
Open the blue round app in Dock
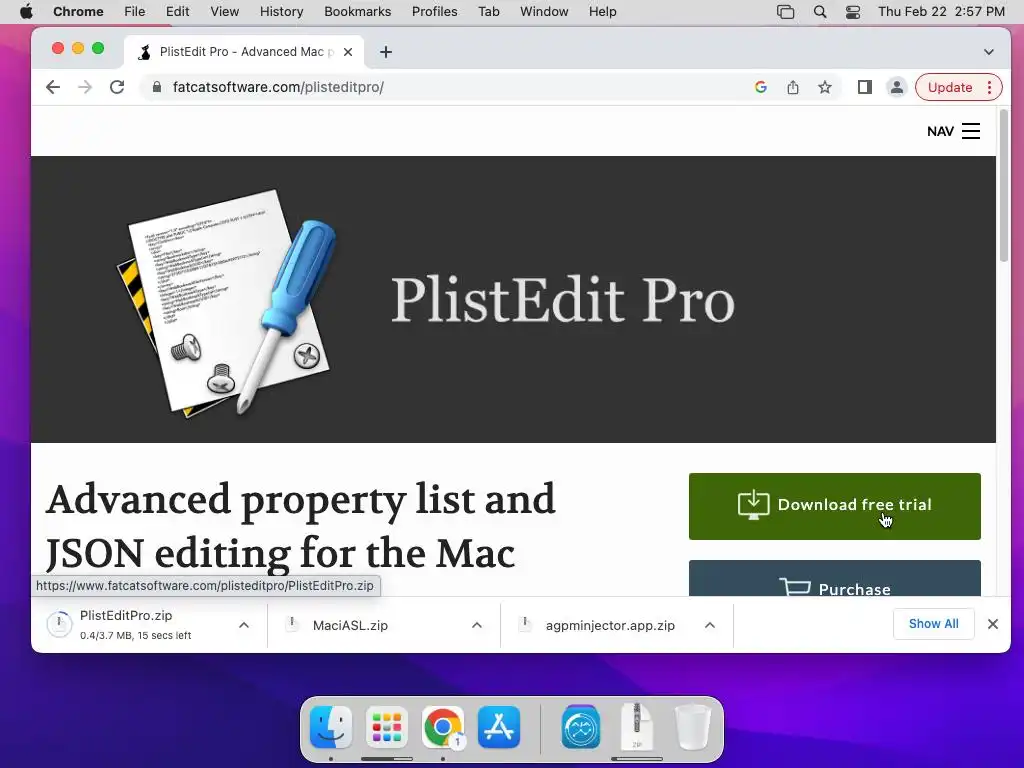tap(581, 726)
